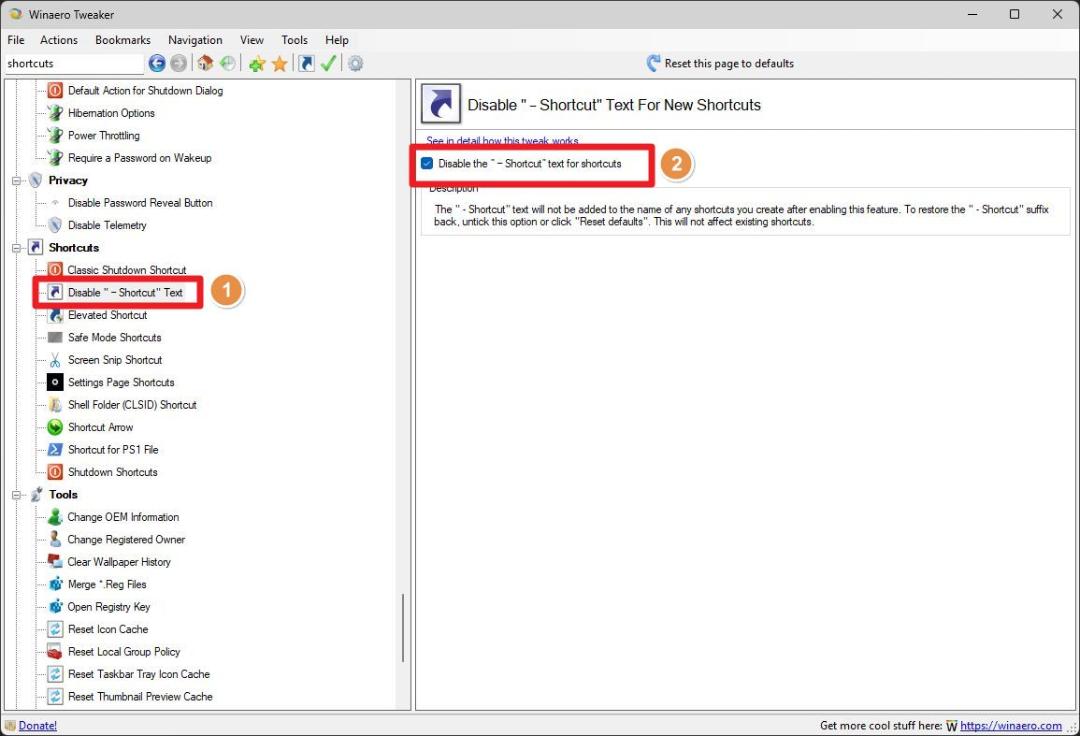1080x736 pixels.
Task: Select Reset Thumbnail Preview Cache
Action: pos(140,696)
